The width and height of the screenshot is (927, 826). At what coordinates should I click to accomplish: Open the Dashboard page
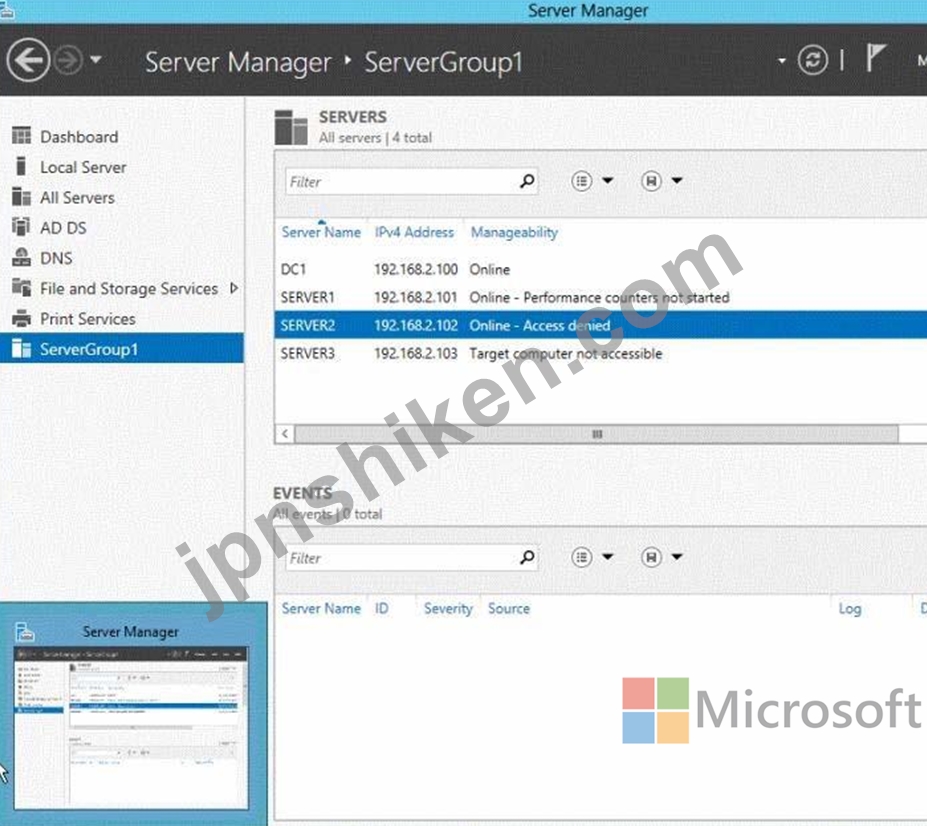click(x=79, y=137)
